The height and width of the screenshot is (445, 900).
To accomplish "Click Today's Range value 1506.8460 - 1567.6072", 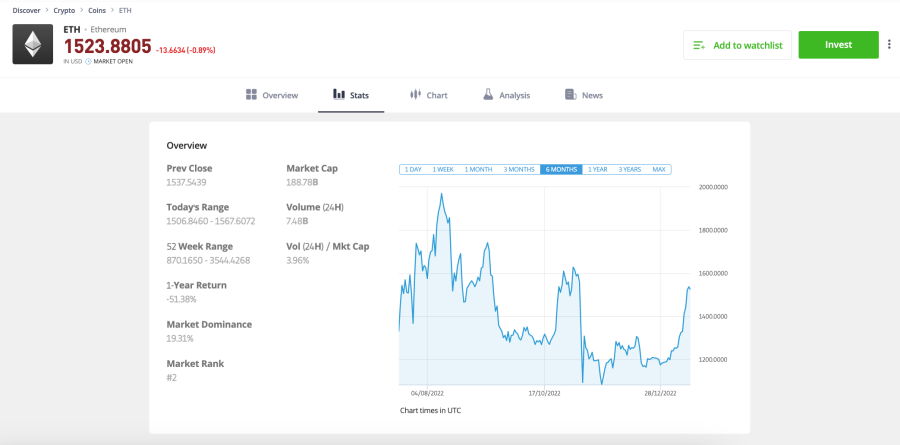I will click(211, 221).
